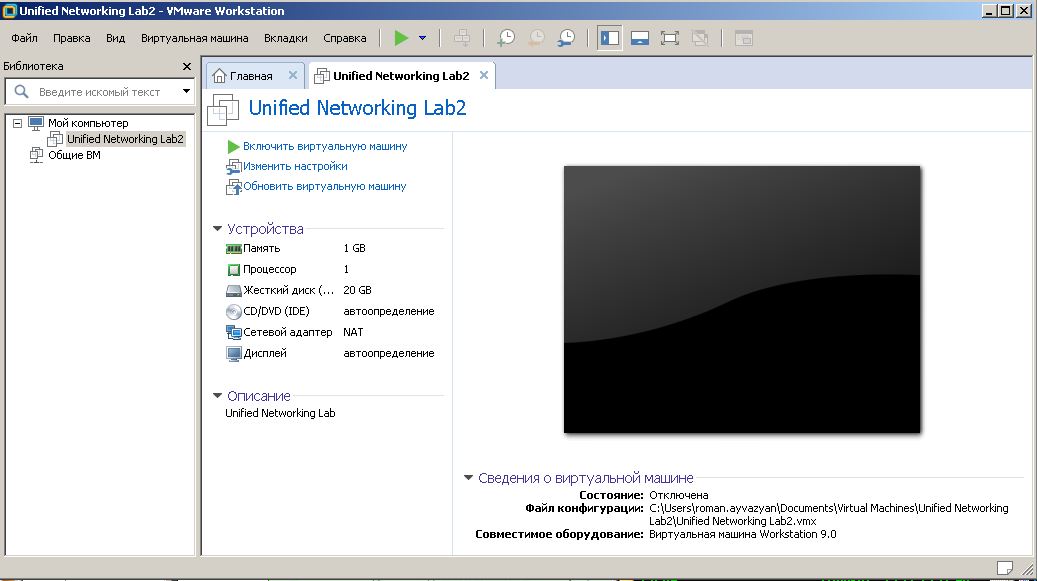
Task: Click Изменить настройки link
Action: (295, 167)
